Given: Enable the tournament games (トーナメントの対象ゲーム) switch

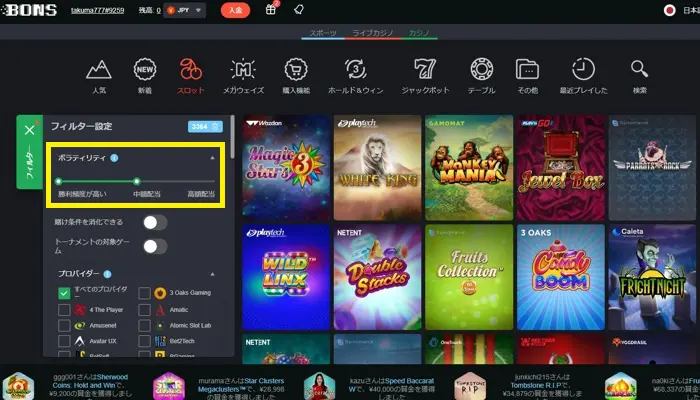Looking at the screenshot, I should [154, 245].
